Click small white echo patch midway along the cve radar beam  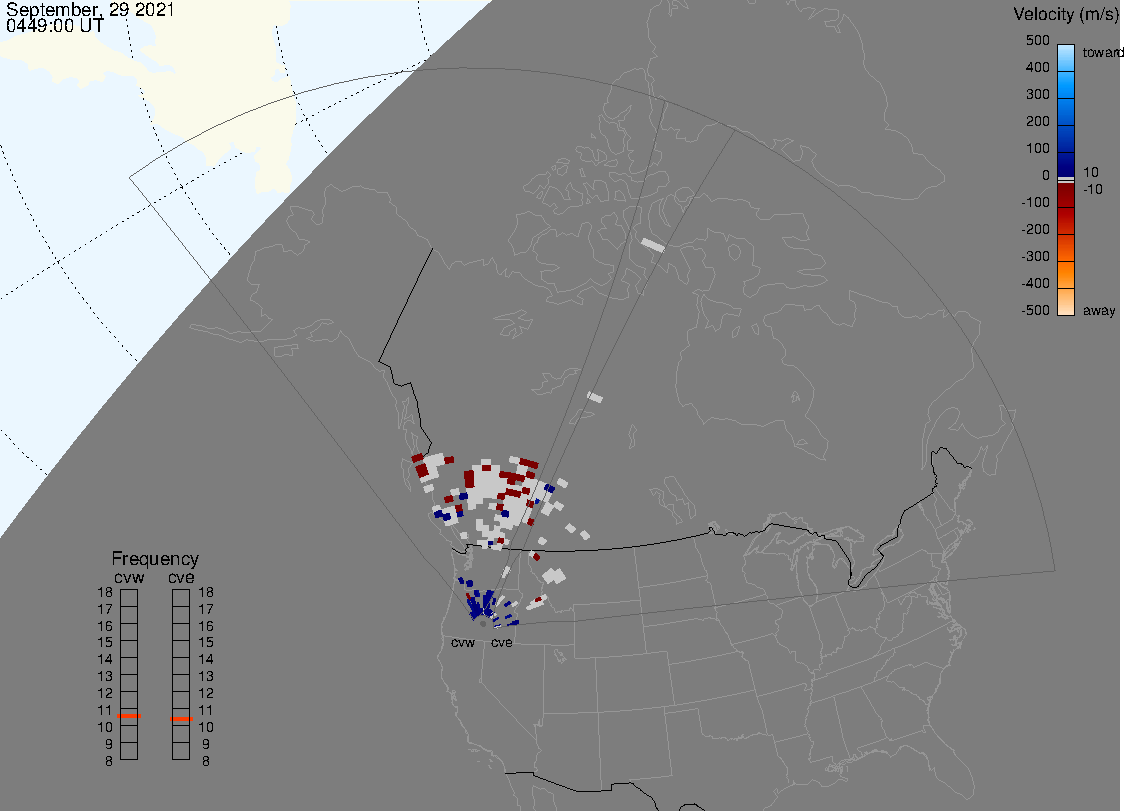click(594, 397)
